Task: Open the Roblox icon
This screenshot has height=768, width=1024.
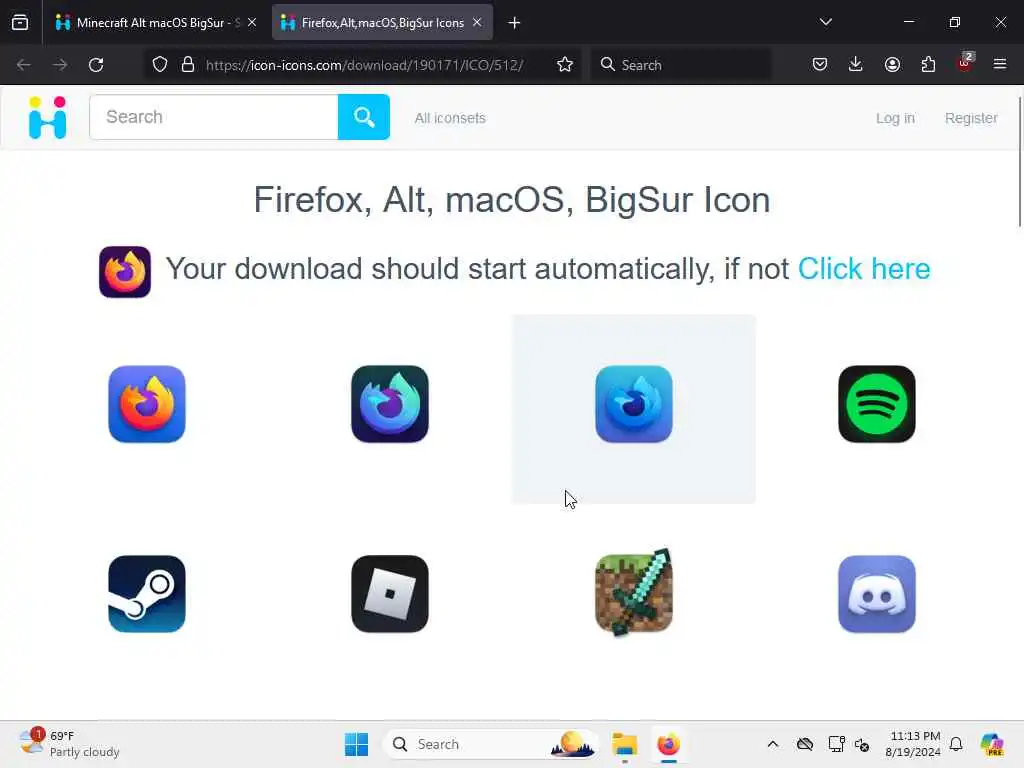Action: [390, 594]
